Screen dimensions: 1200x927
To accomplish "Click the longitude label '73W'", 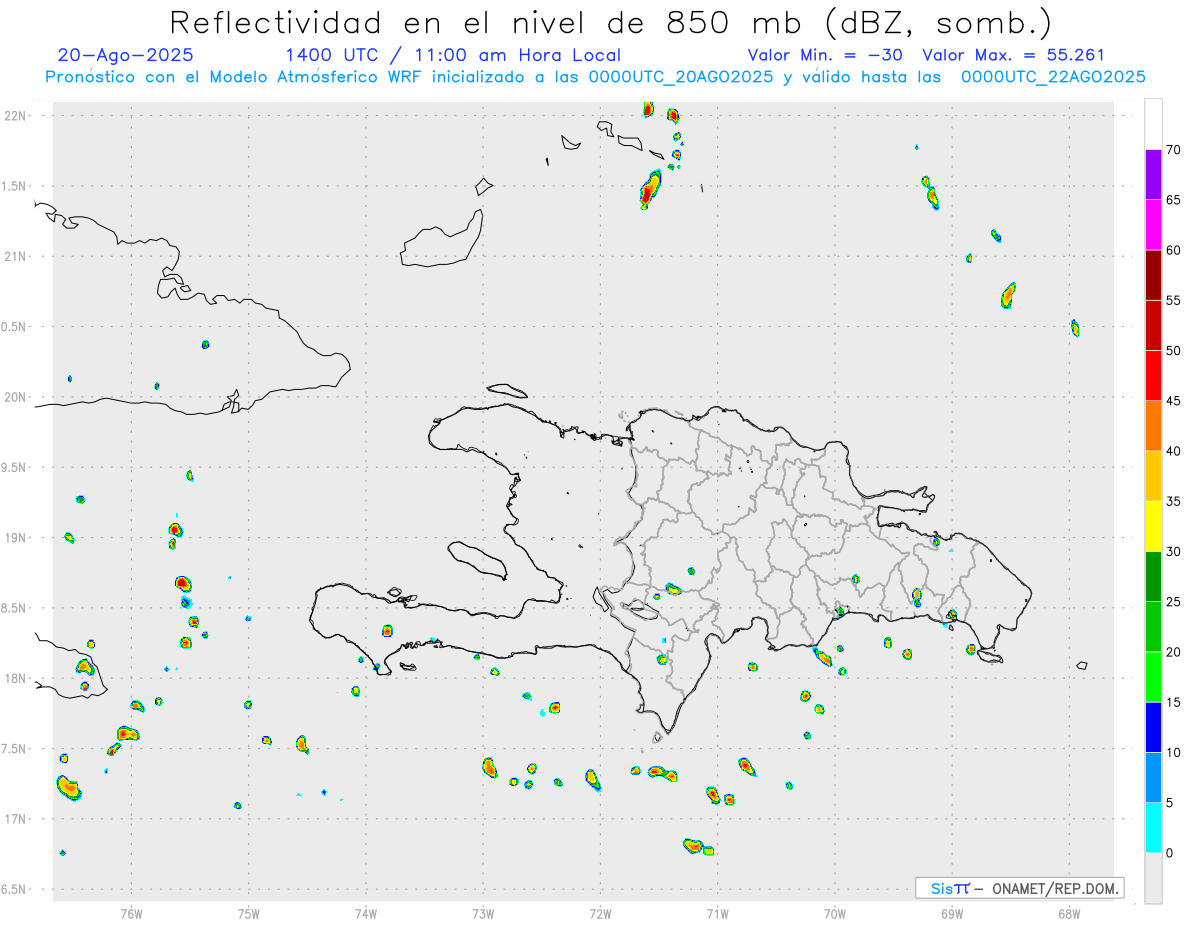I will click(483, 913).
